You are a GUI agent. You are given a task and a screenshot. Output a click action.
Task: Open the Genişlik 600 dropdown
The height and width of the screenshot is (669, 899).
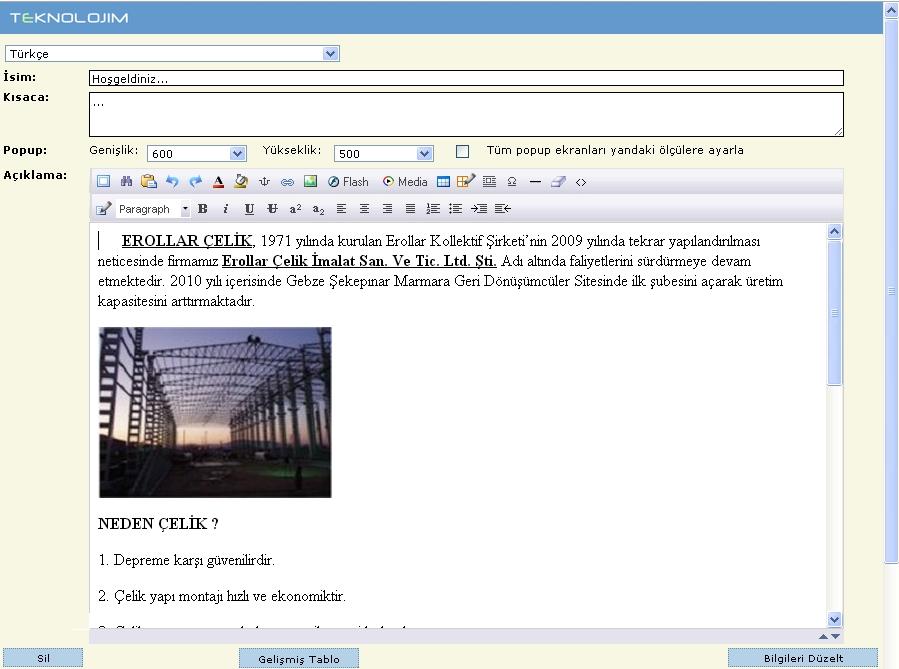point(197,154)
